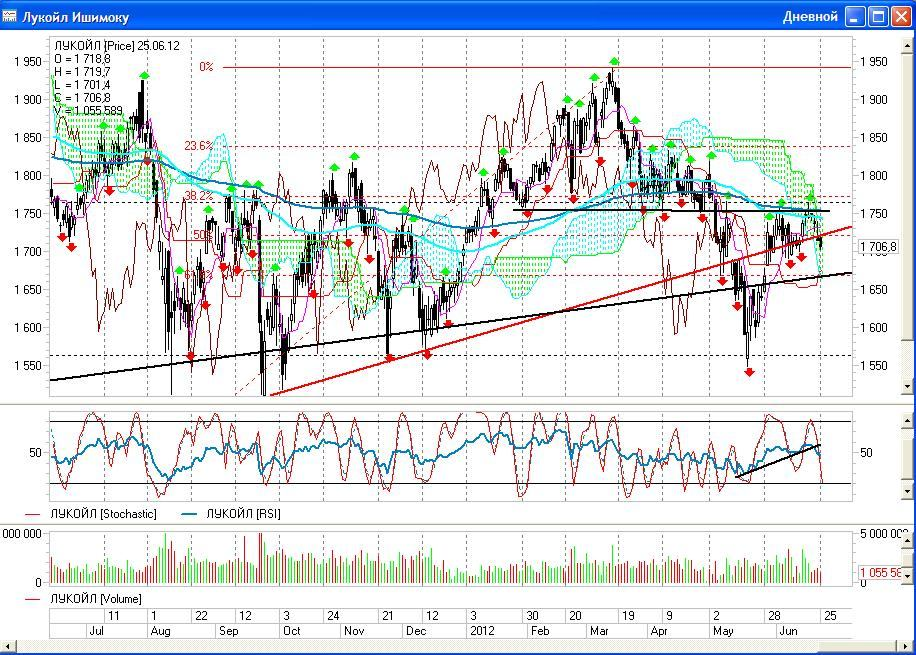Click the RSI legend color line

pyautogui.click(x=190, y=515)
